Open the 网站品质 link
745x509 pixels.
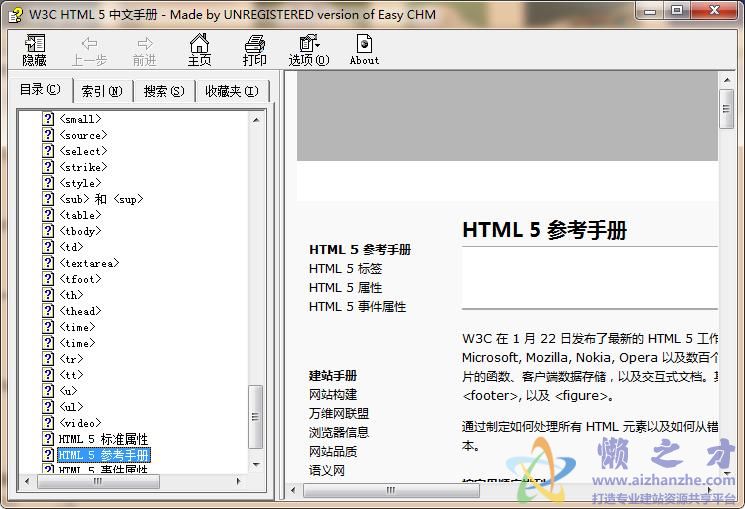333,451
